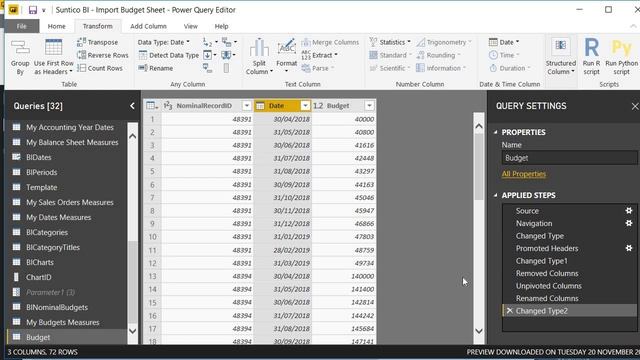Open the Parse tool

(x=318, y=68)
